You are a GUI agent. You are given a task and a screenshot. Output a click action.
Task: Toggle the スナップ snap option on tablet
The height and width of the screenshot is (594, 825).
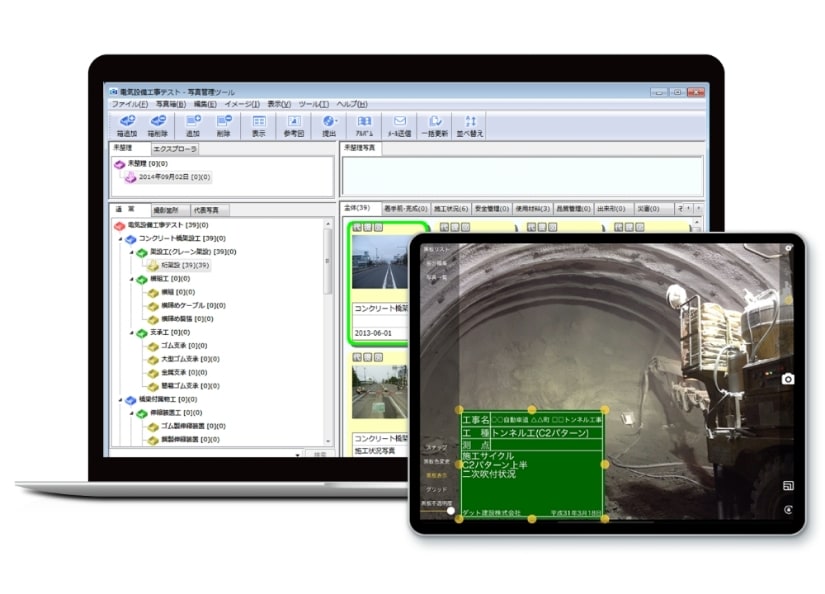click(x=435, y=447)
